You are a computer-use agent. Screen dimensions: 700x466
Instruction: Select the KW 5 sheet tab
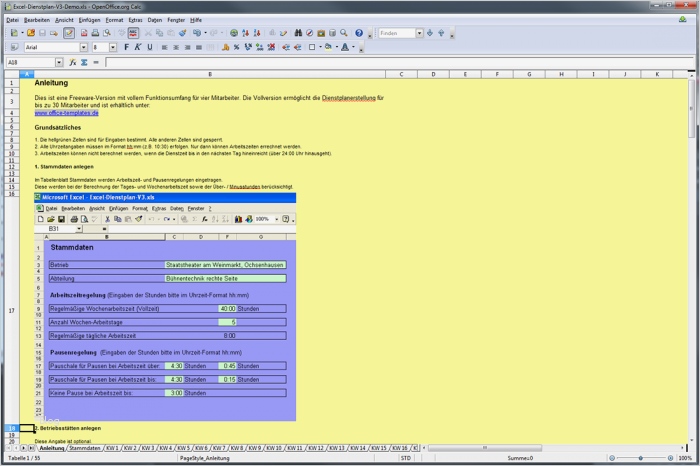183,448
